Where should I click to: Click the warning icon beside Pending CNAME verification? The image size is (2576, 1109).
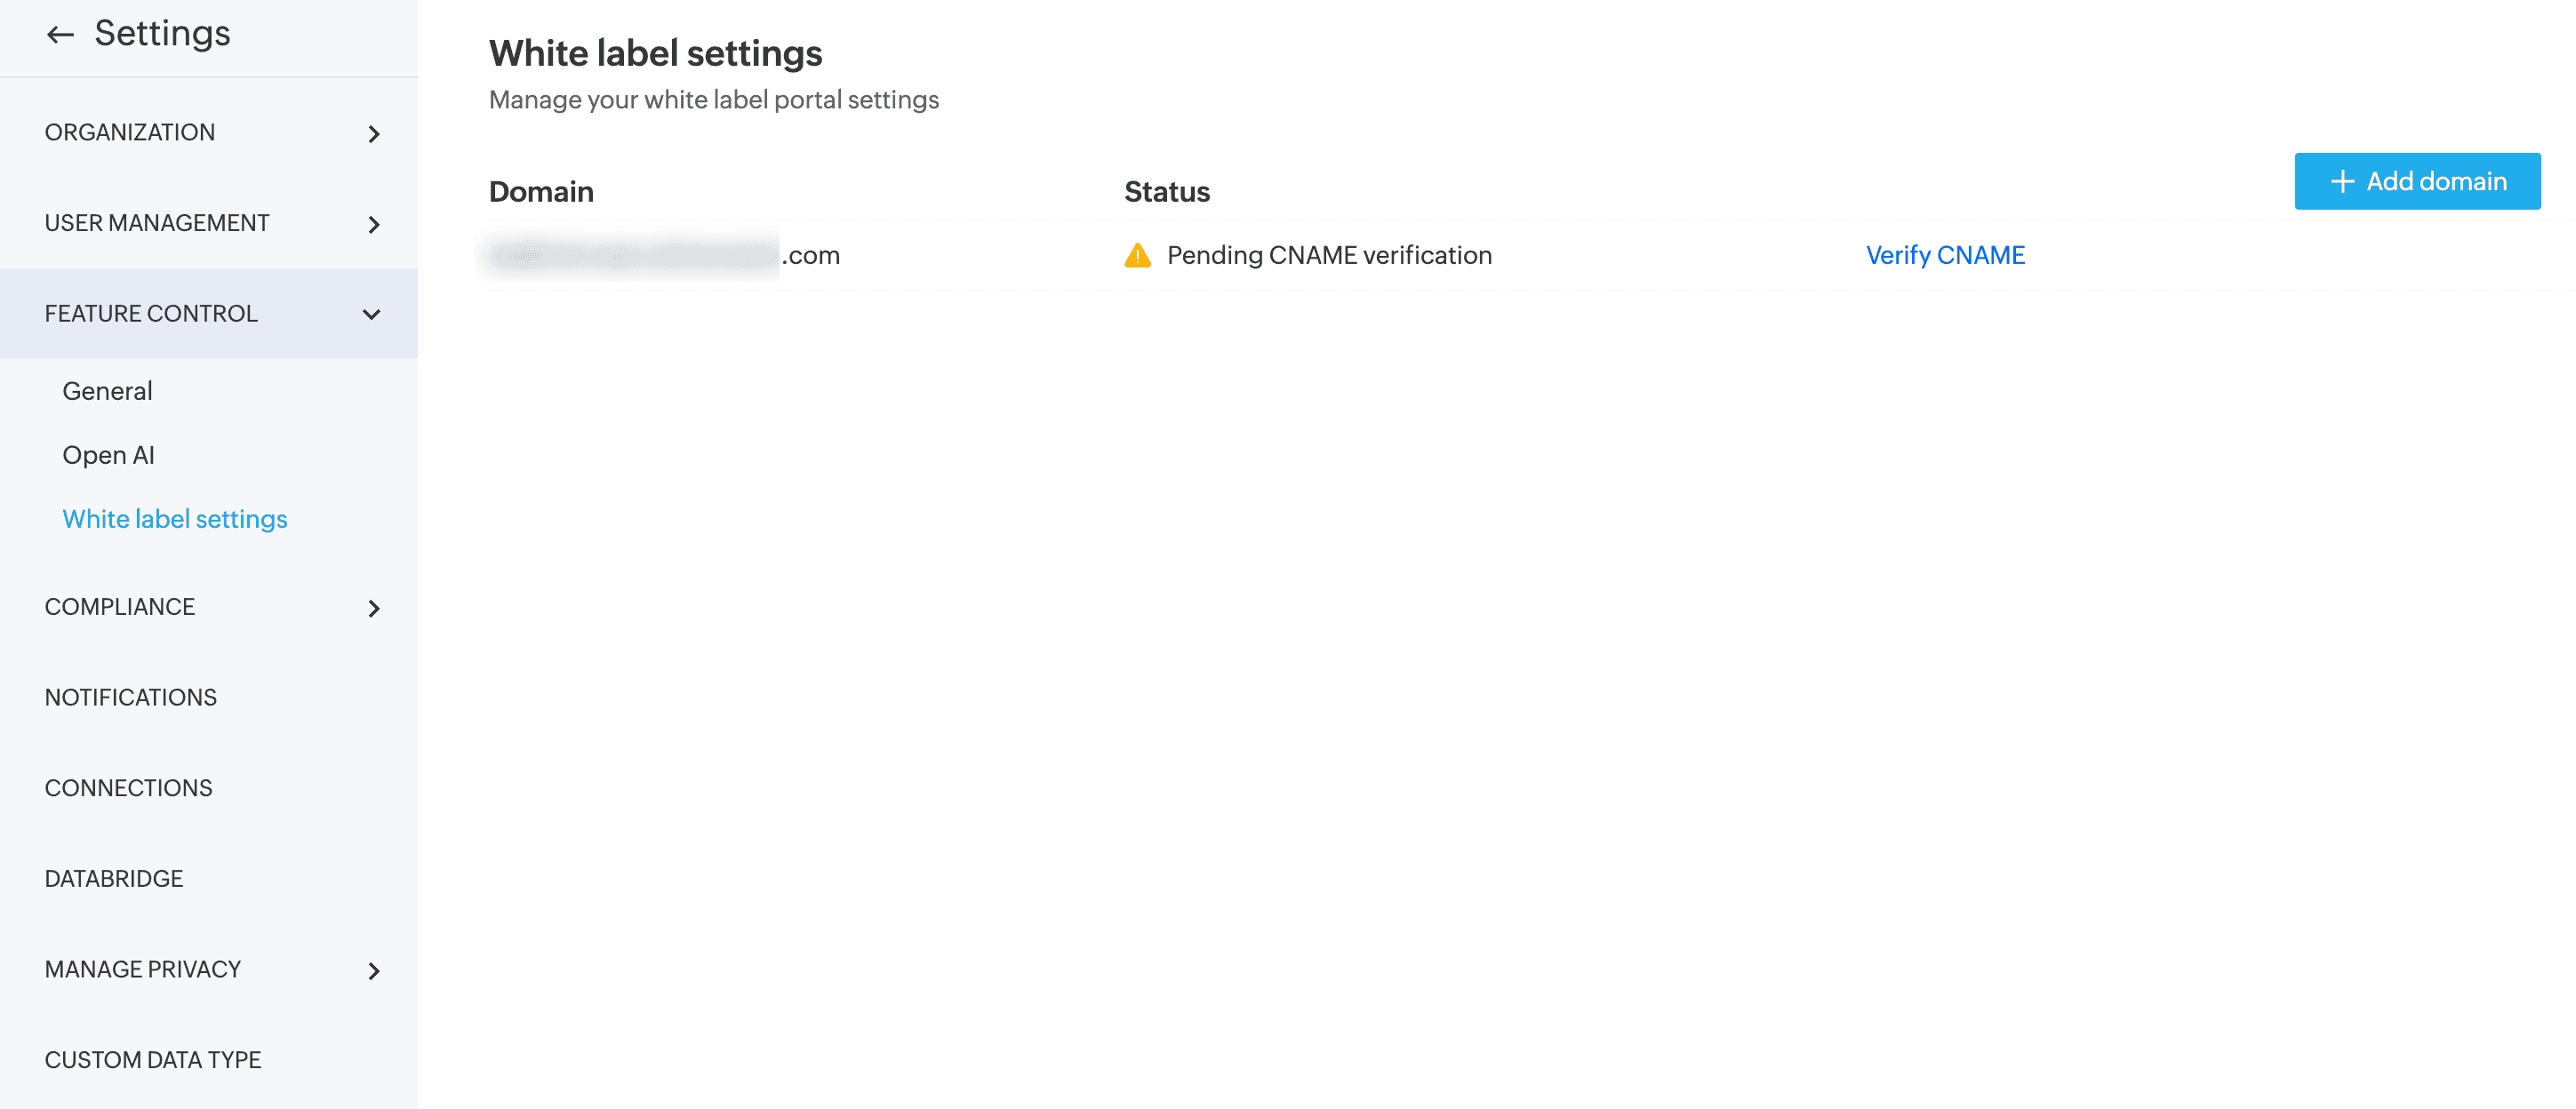click(x=1137, y=256)
